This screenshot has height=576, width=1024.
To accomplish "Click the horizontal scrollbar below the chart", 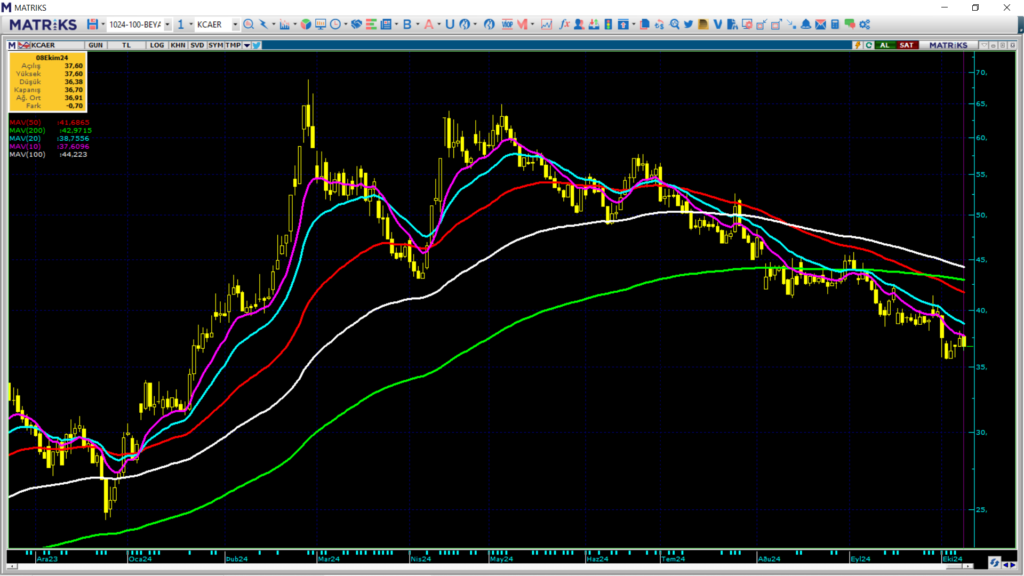I will pos(490,566).
